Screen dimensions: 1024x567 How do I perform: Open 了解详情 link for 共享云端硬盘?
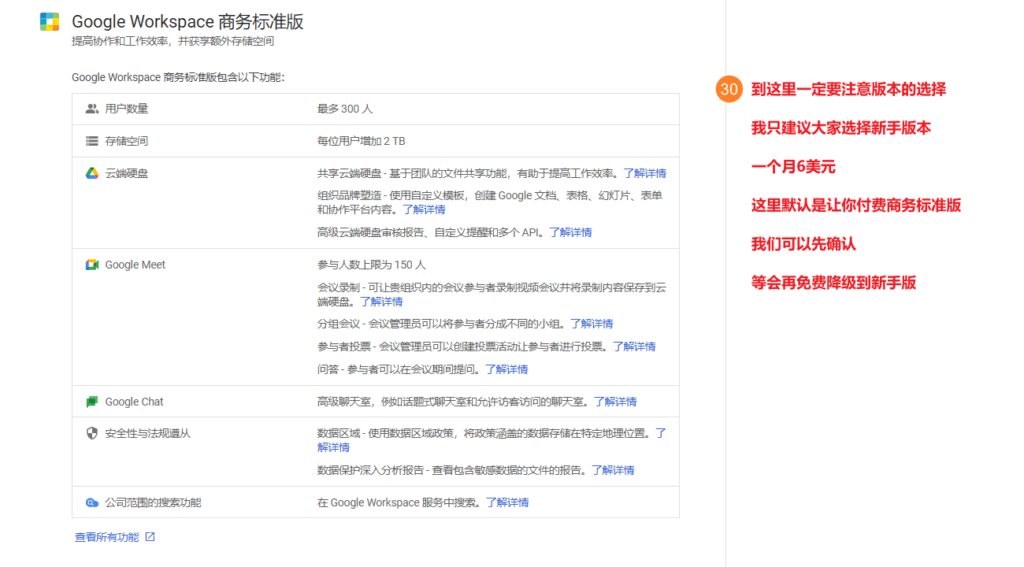coord(645,173)
